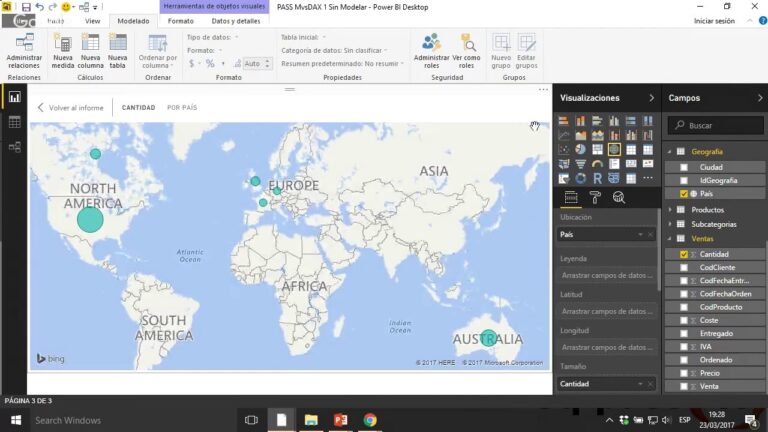This screenshot has height=432, width=768.
Task: Select the Line chart visualization icon
Action: point(564,135)
